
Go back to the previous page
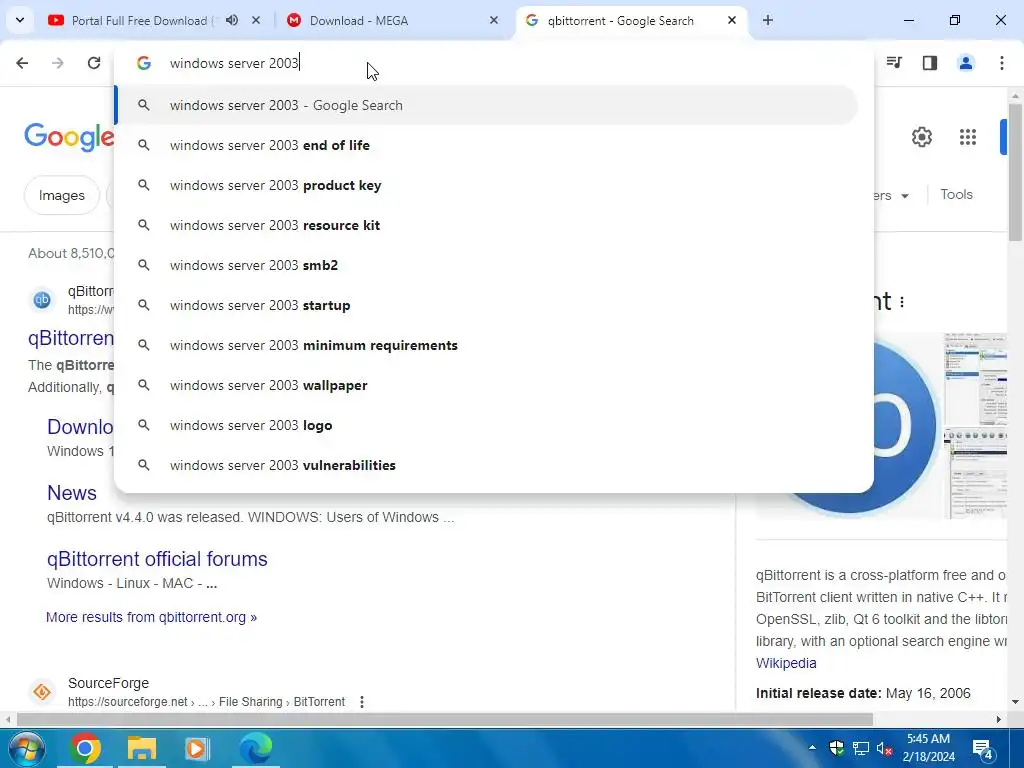pyautogui.click(x=22, y=63)
